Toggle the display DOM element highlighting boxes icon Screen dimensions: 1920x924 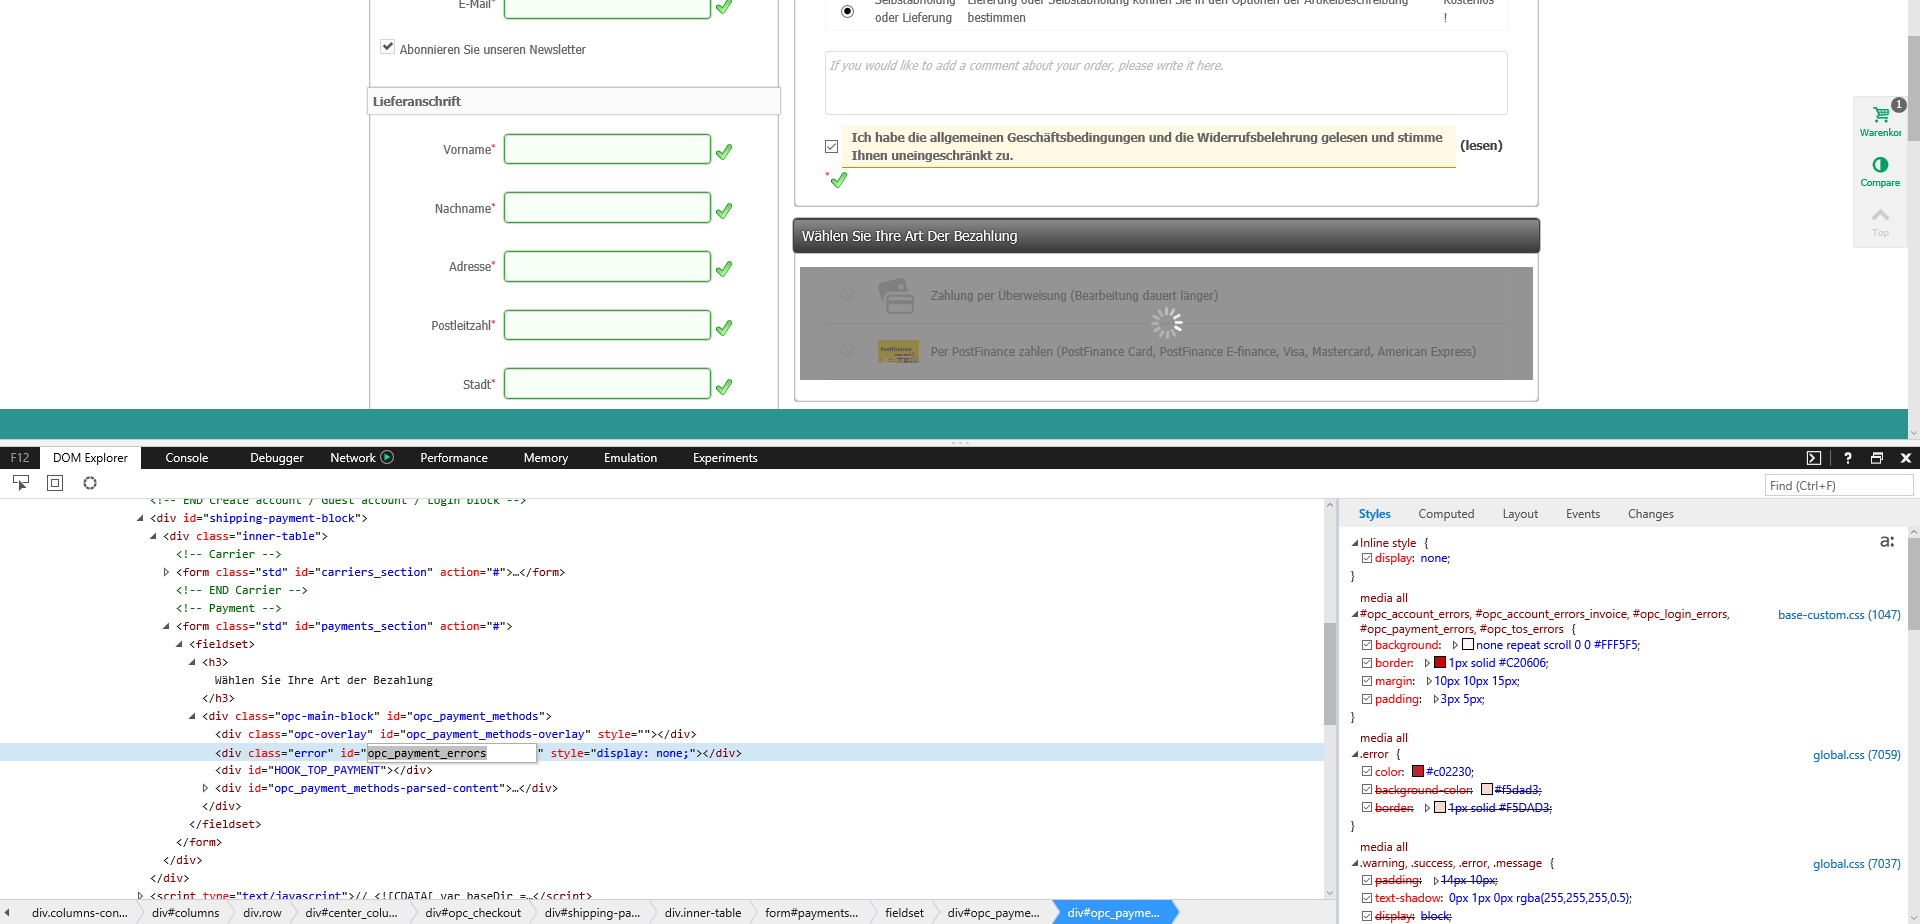pos(55,483)
